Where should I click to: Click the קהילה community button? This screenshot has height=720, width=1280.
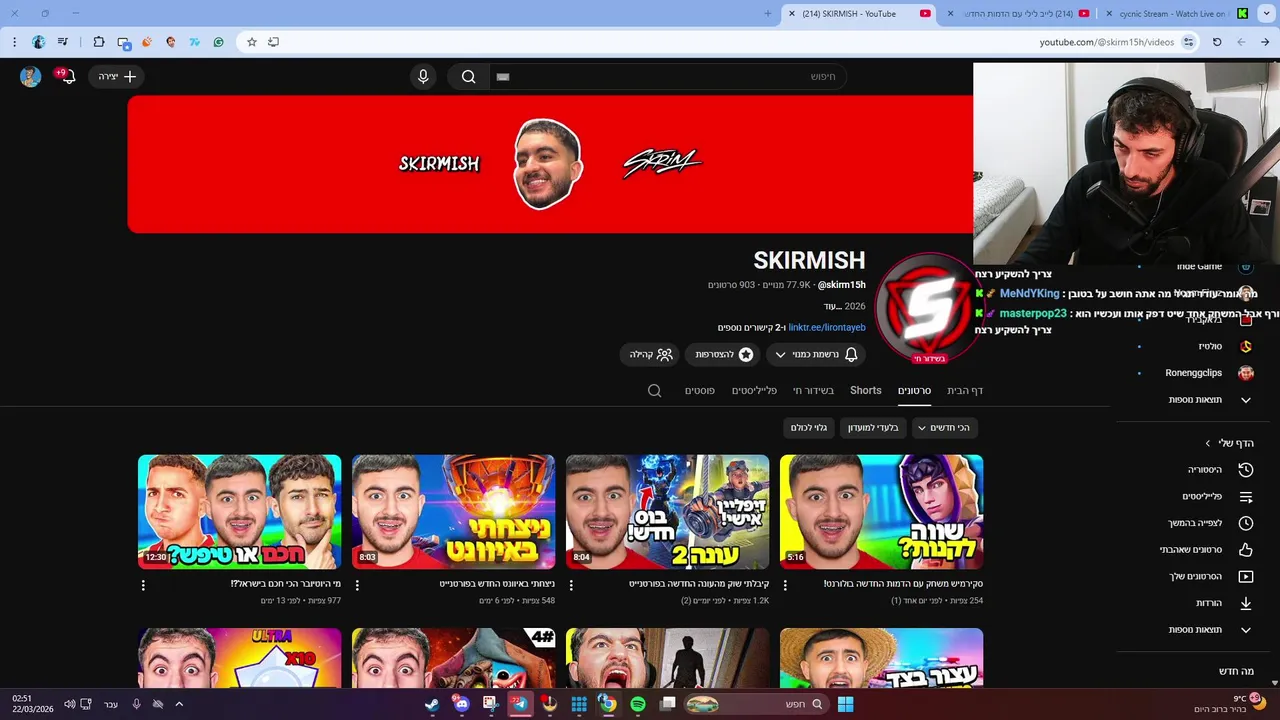(x=650, y=355)
